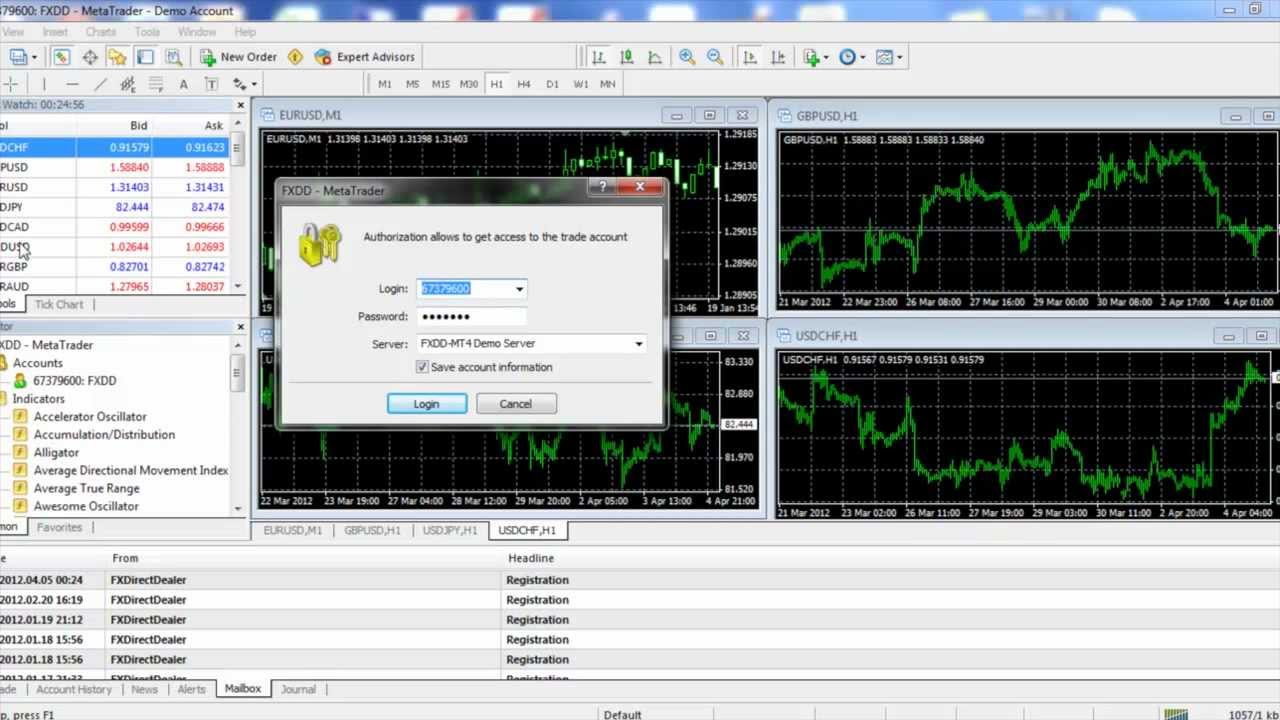1280x720 pixels.
Task: Open the Periods clock icon
Action: pos(851,57)
